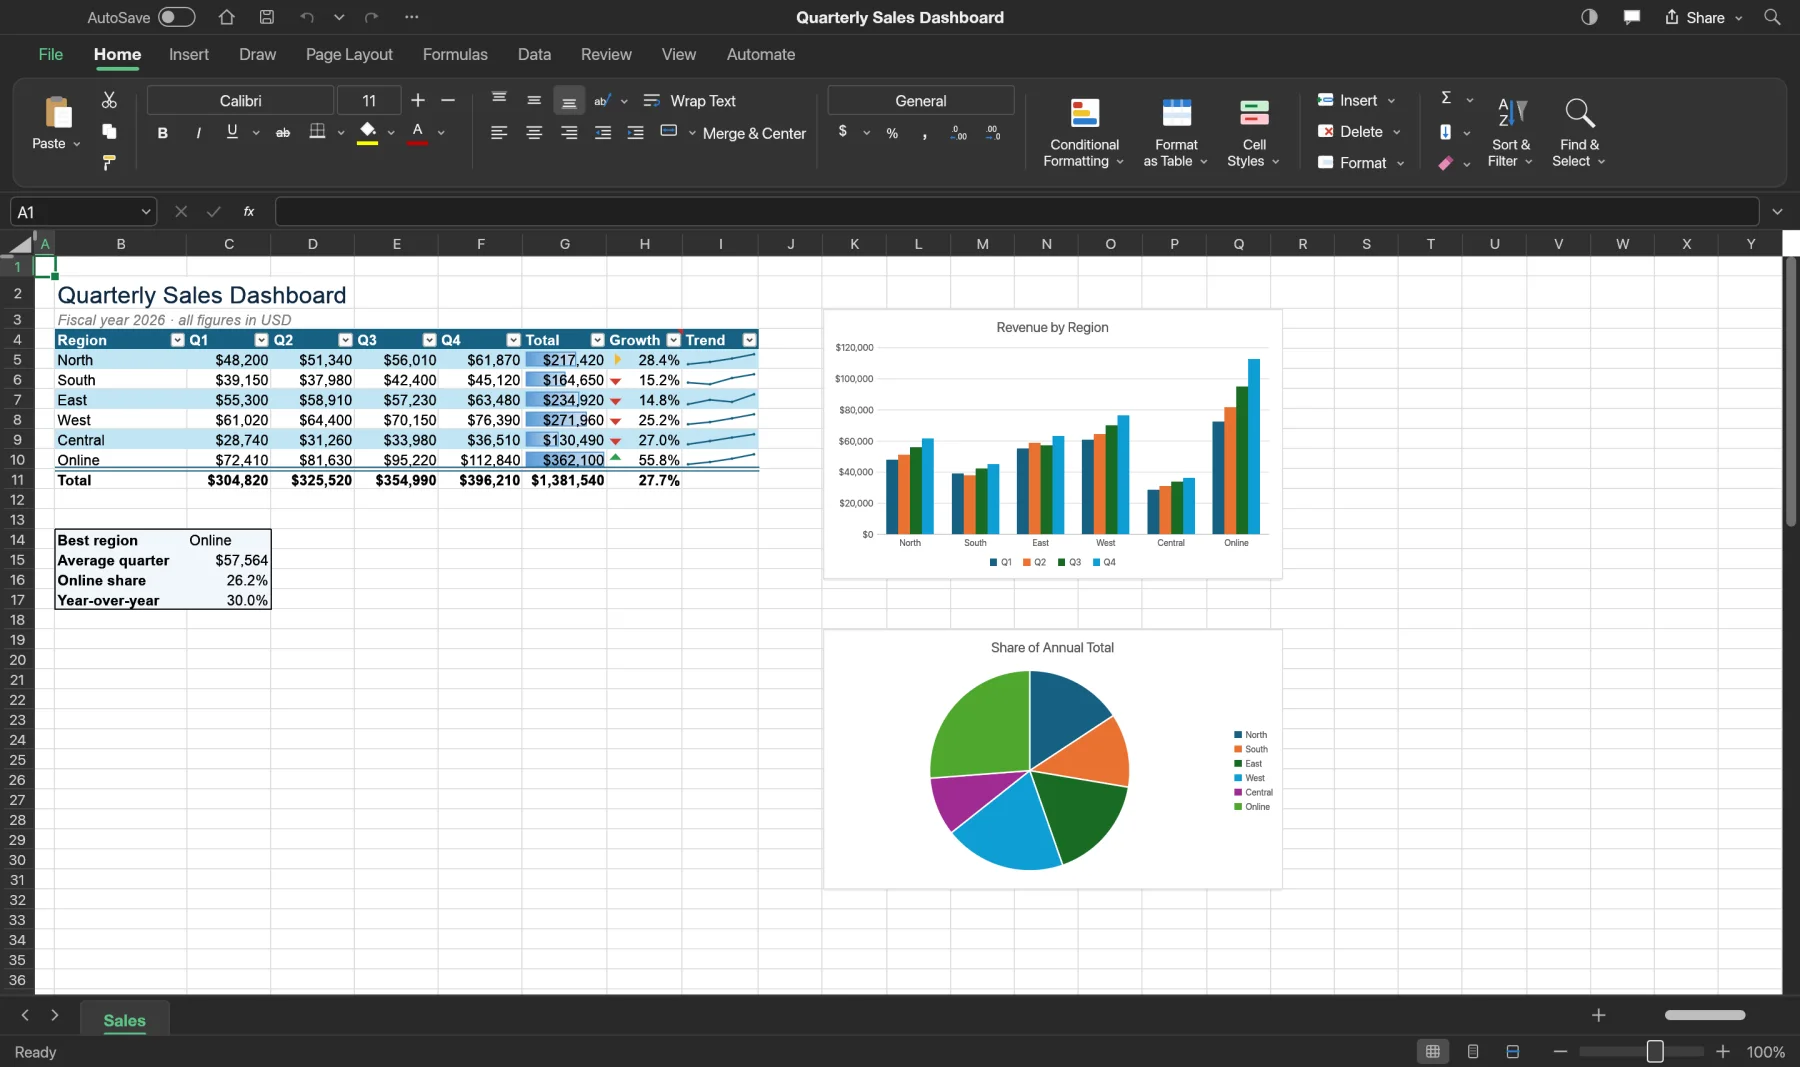
Task: Click the center text icon
Action: tap(534, 132)
